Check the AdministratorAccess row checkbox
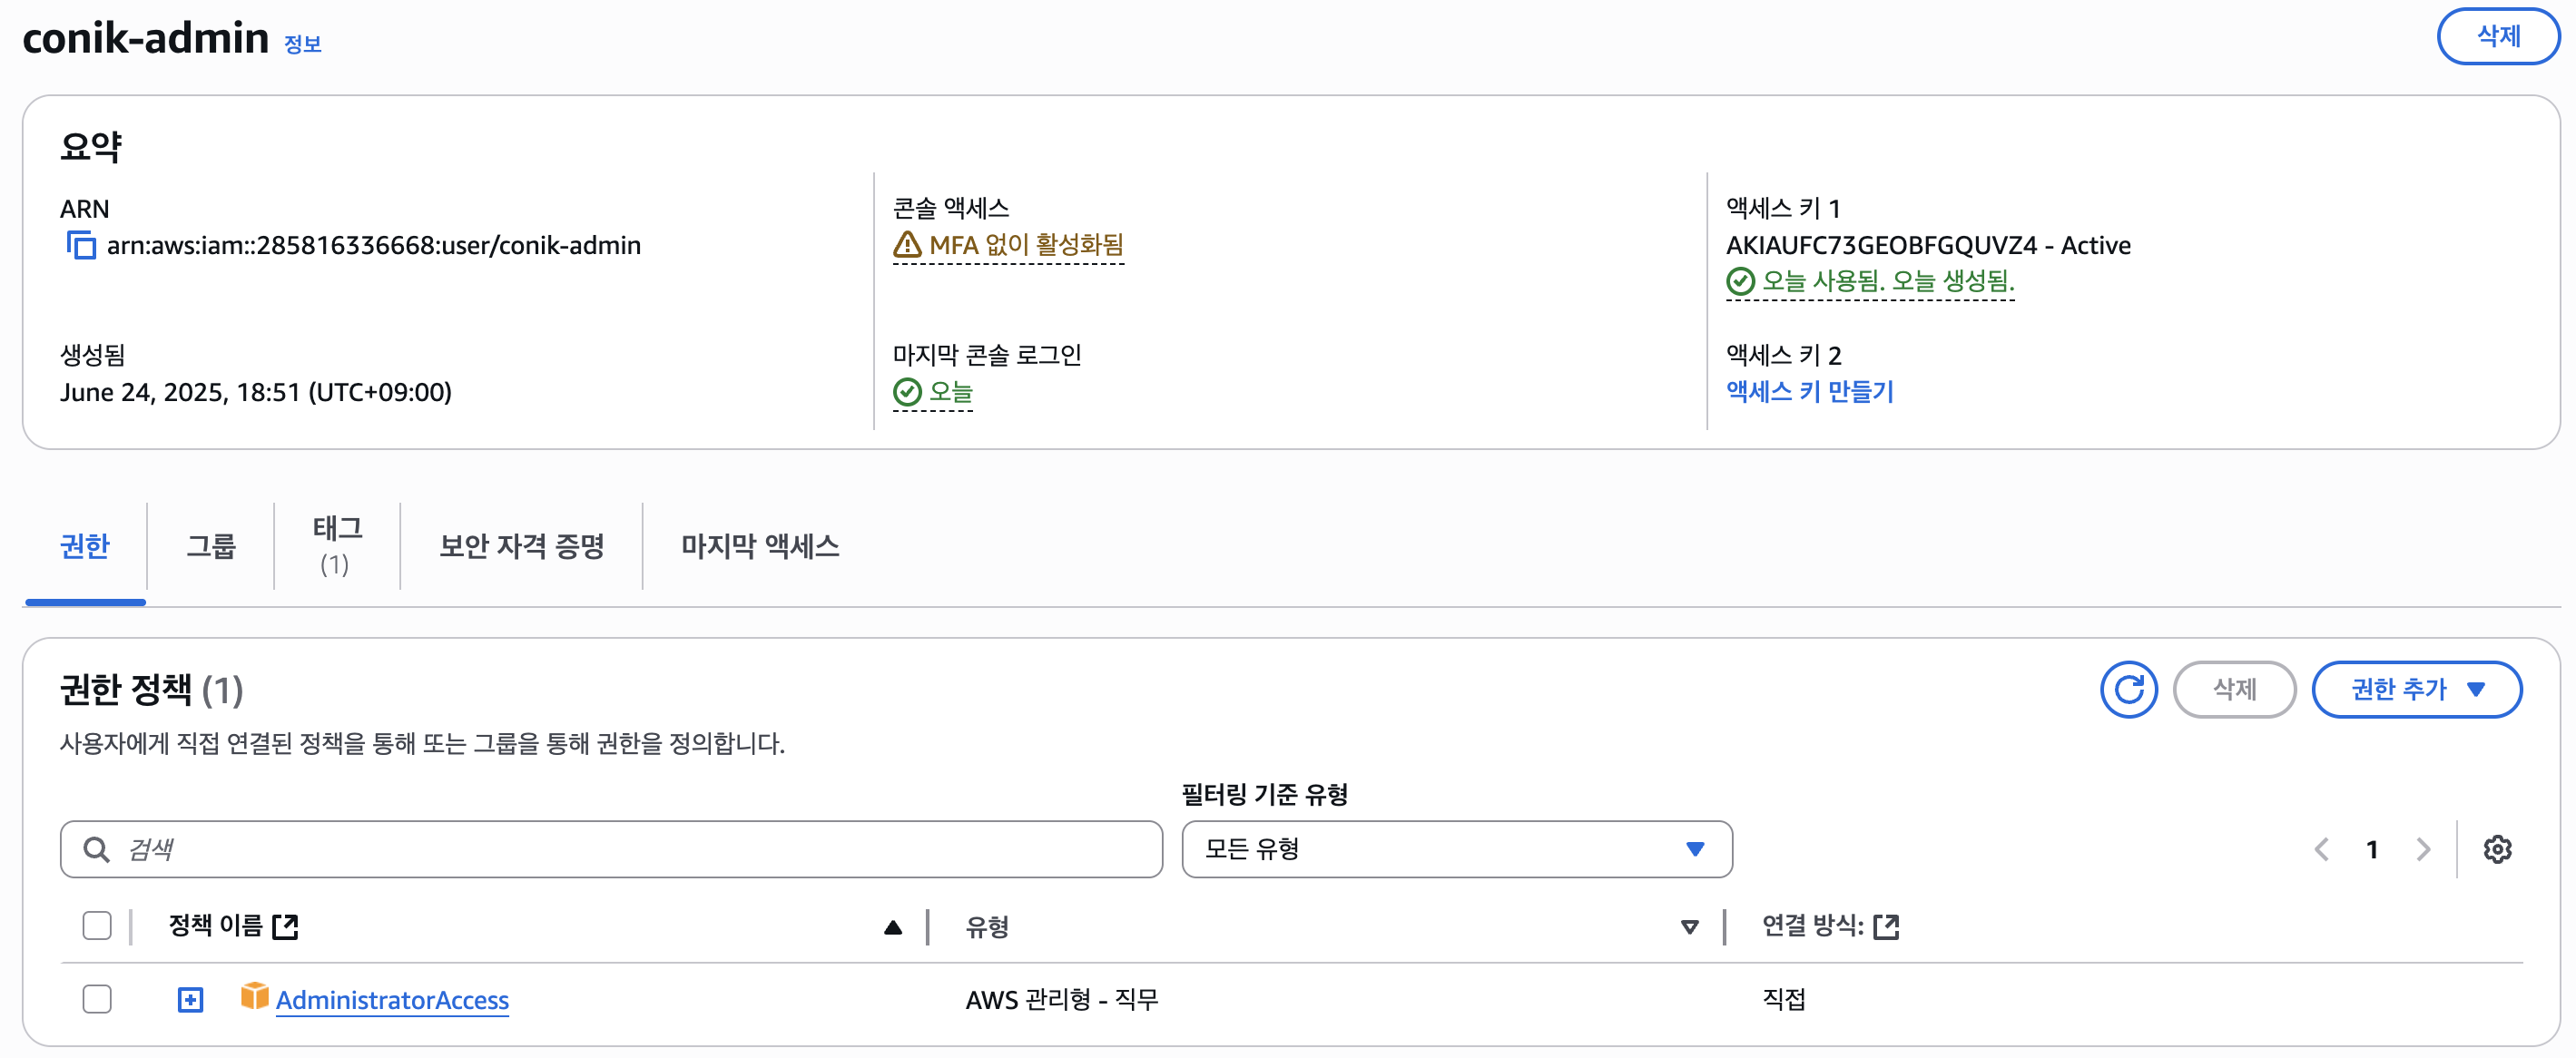The image size is (2576, 1058). coord(97,998)
